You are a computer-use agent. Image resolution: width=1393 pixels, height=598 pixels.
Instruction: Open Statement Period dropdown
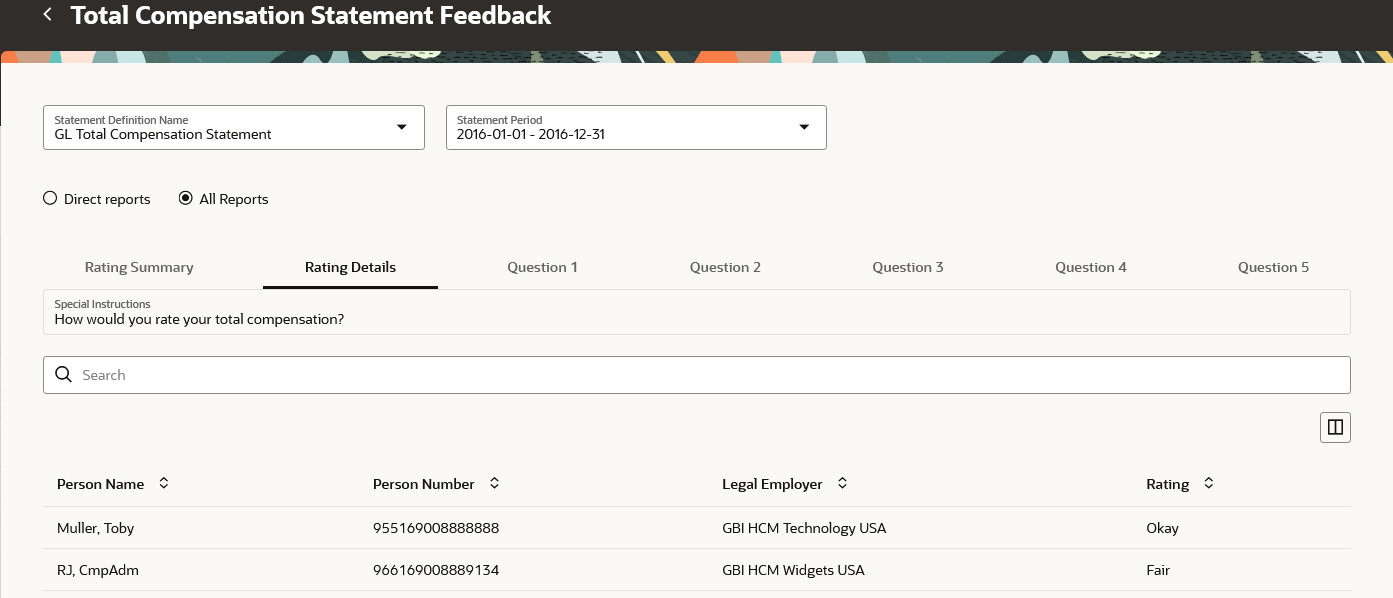click(x=636, y=127)
